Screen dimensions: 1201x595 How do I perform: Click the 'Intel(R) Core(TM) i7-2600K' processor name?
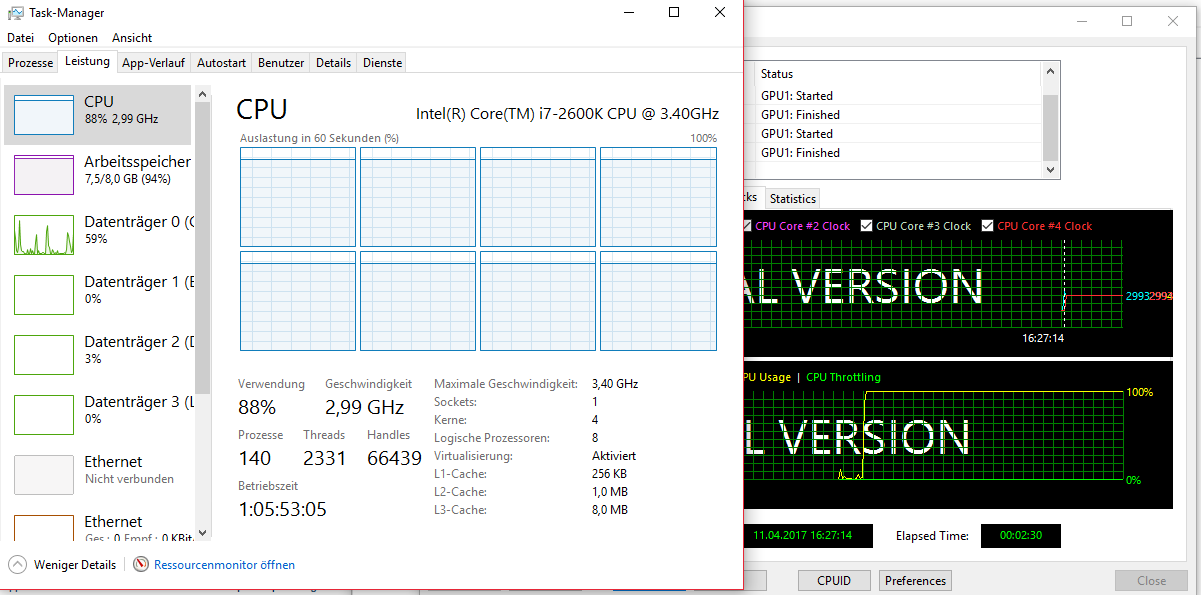click(x=567, y=114)
